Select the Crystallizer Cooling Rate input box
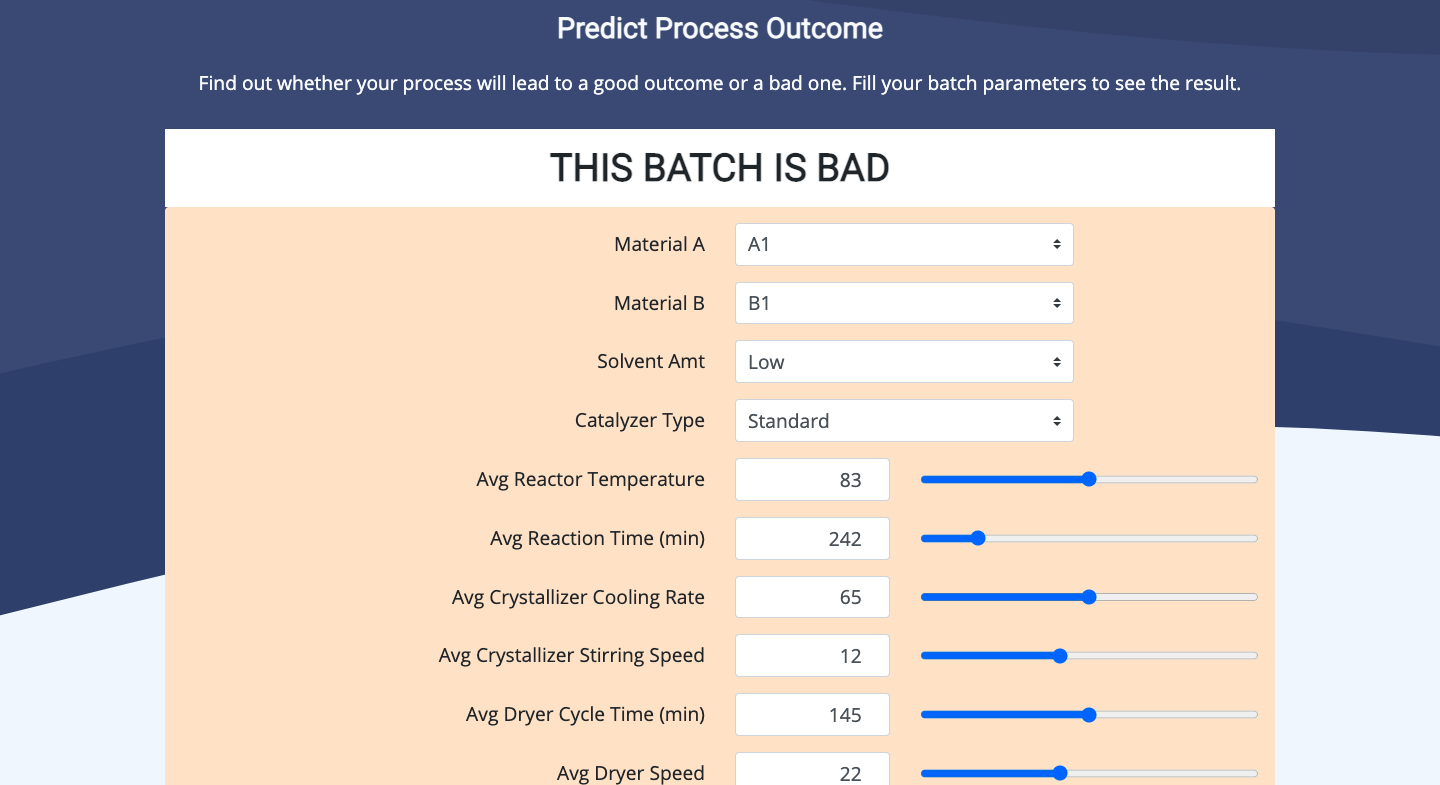The image size is (1440, 785). click(812, 597)
